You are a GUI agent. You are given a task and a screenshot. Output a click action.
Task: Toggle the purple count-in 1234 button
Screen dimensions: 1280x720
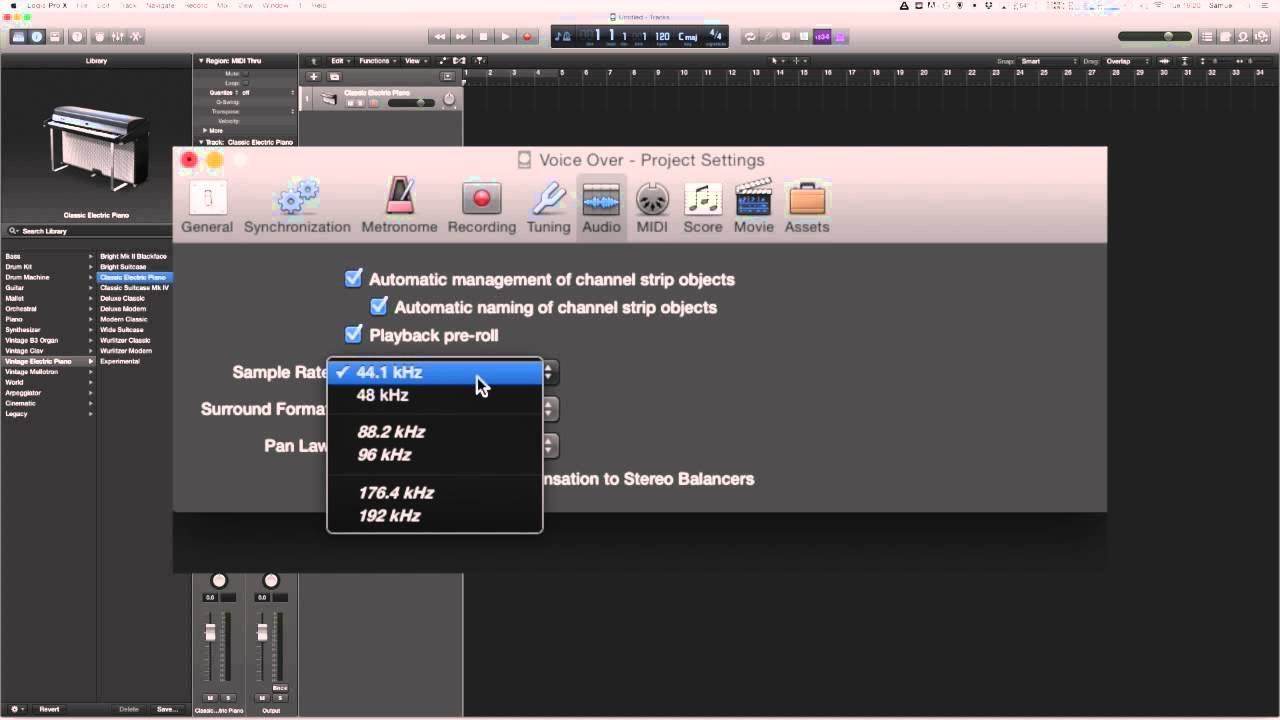point(822,37)
